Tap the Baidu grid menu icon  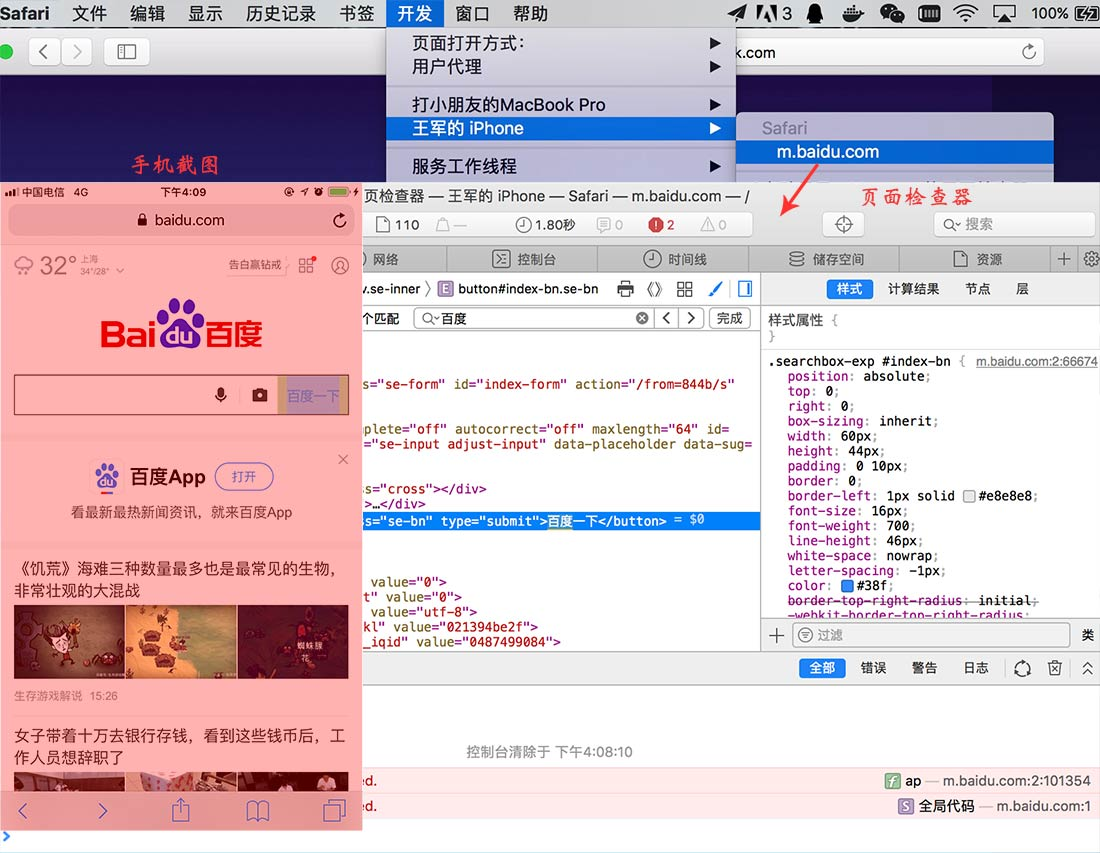[x=307, y=265]
